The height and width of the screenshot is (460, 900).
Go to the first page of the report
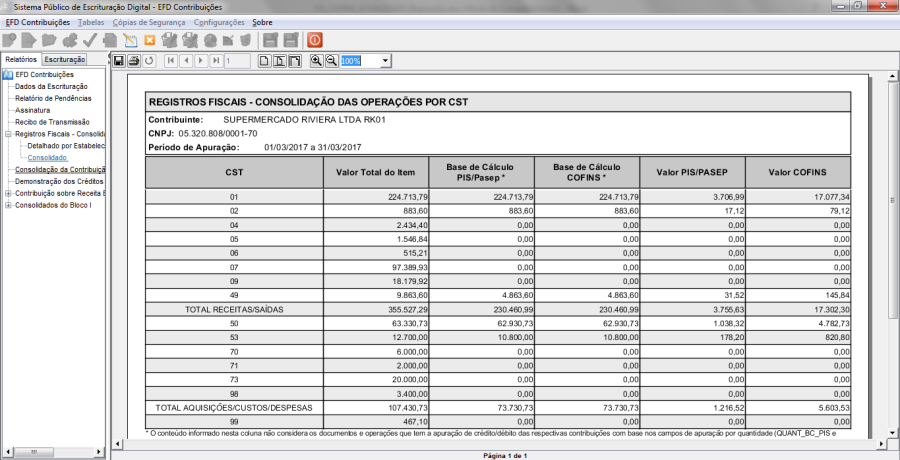[170, 60]
